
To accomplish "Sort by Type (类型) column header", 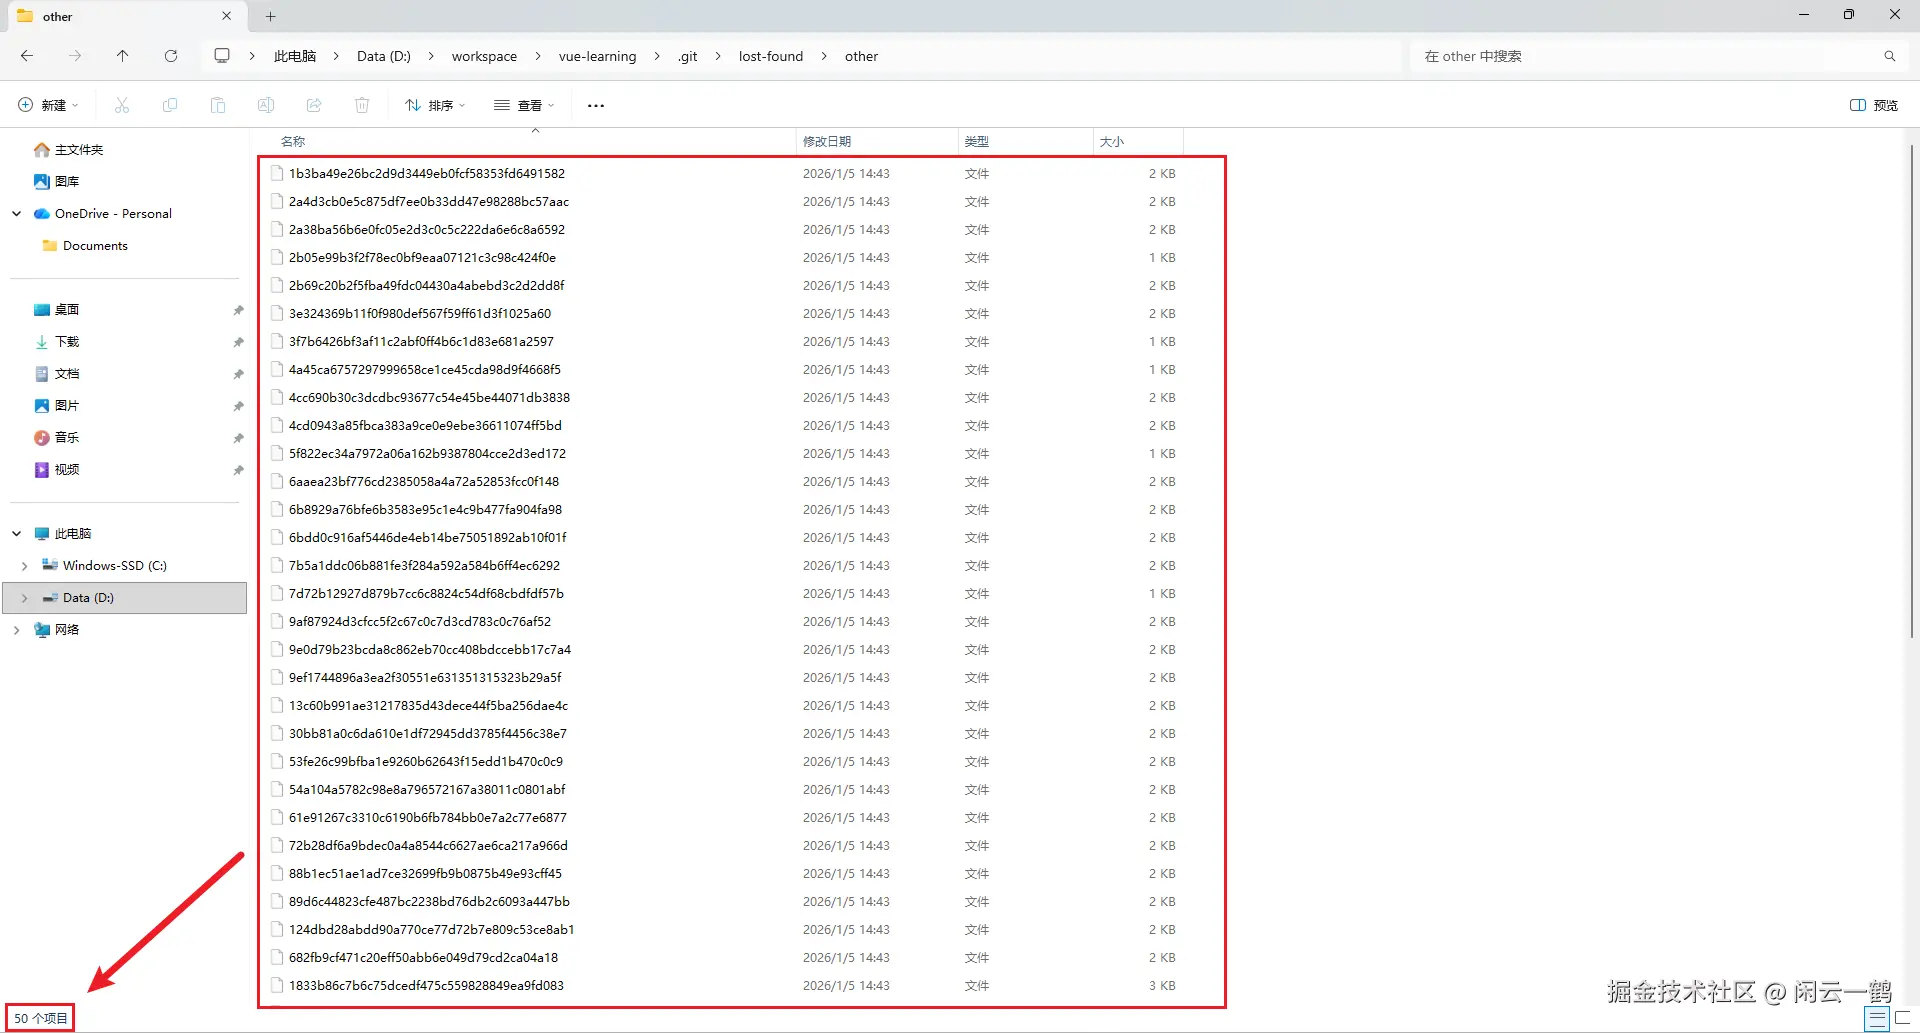I will point(1025,142).
